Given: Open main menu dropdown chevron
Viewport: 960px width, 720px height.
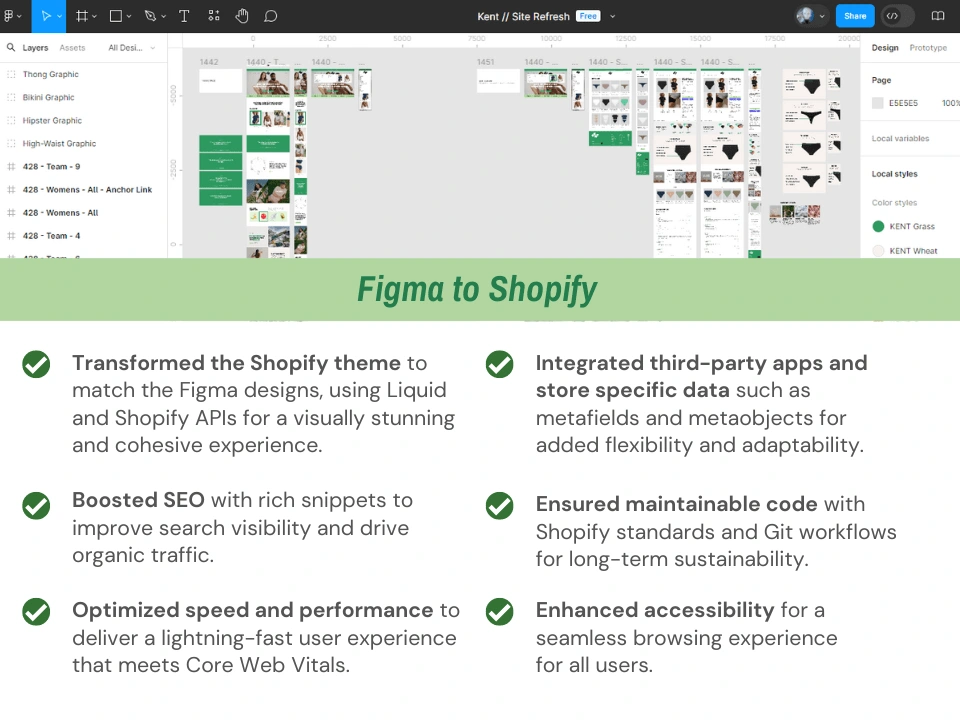Looking at the screenshot, I should 19,17.
